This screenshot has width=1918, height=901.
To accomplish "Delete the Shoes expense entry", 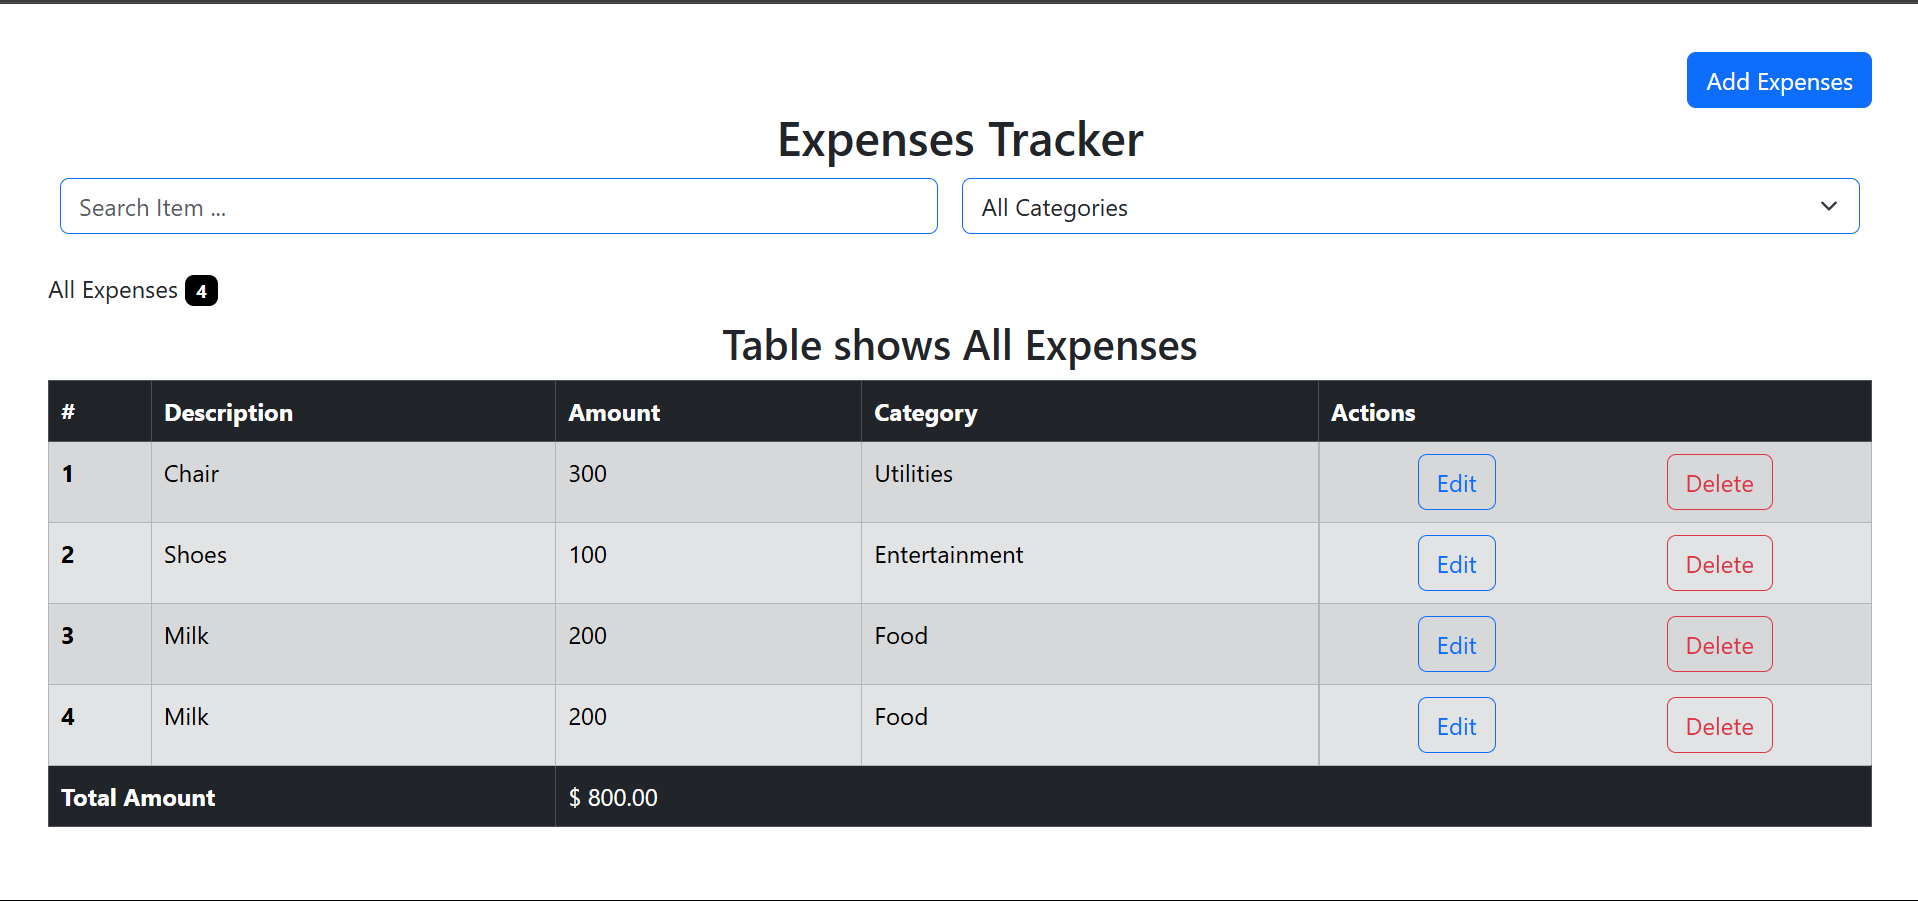I will [1718, 564].
